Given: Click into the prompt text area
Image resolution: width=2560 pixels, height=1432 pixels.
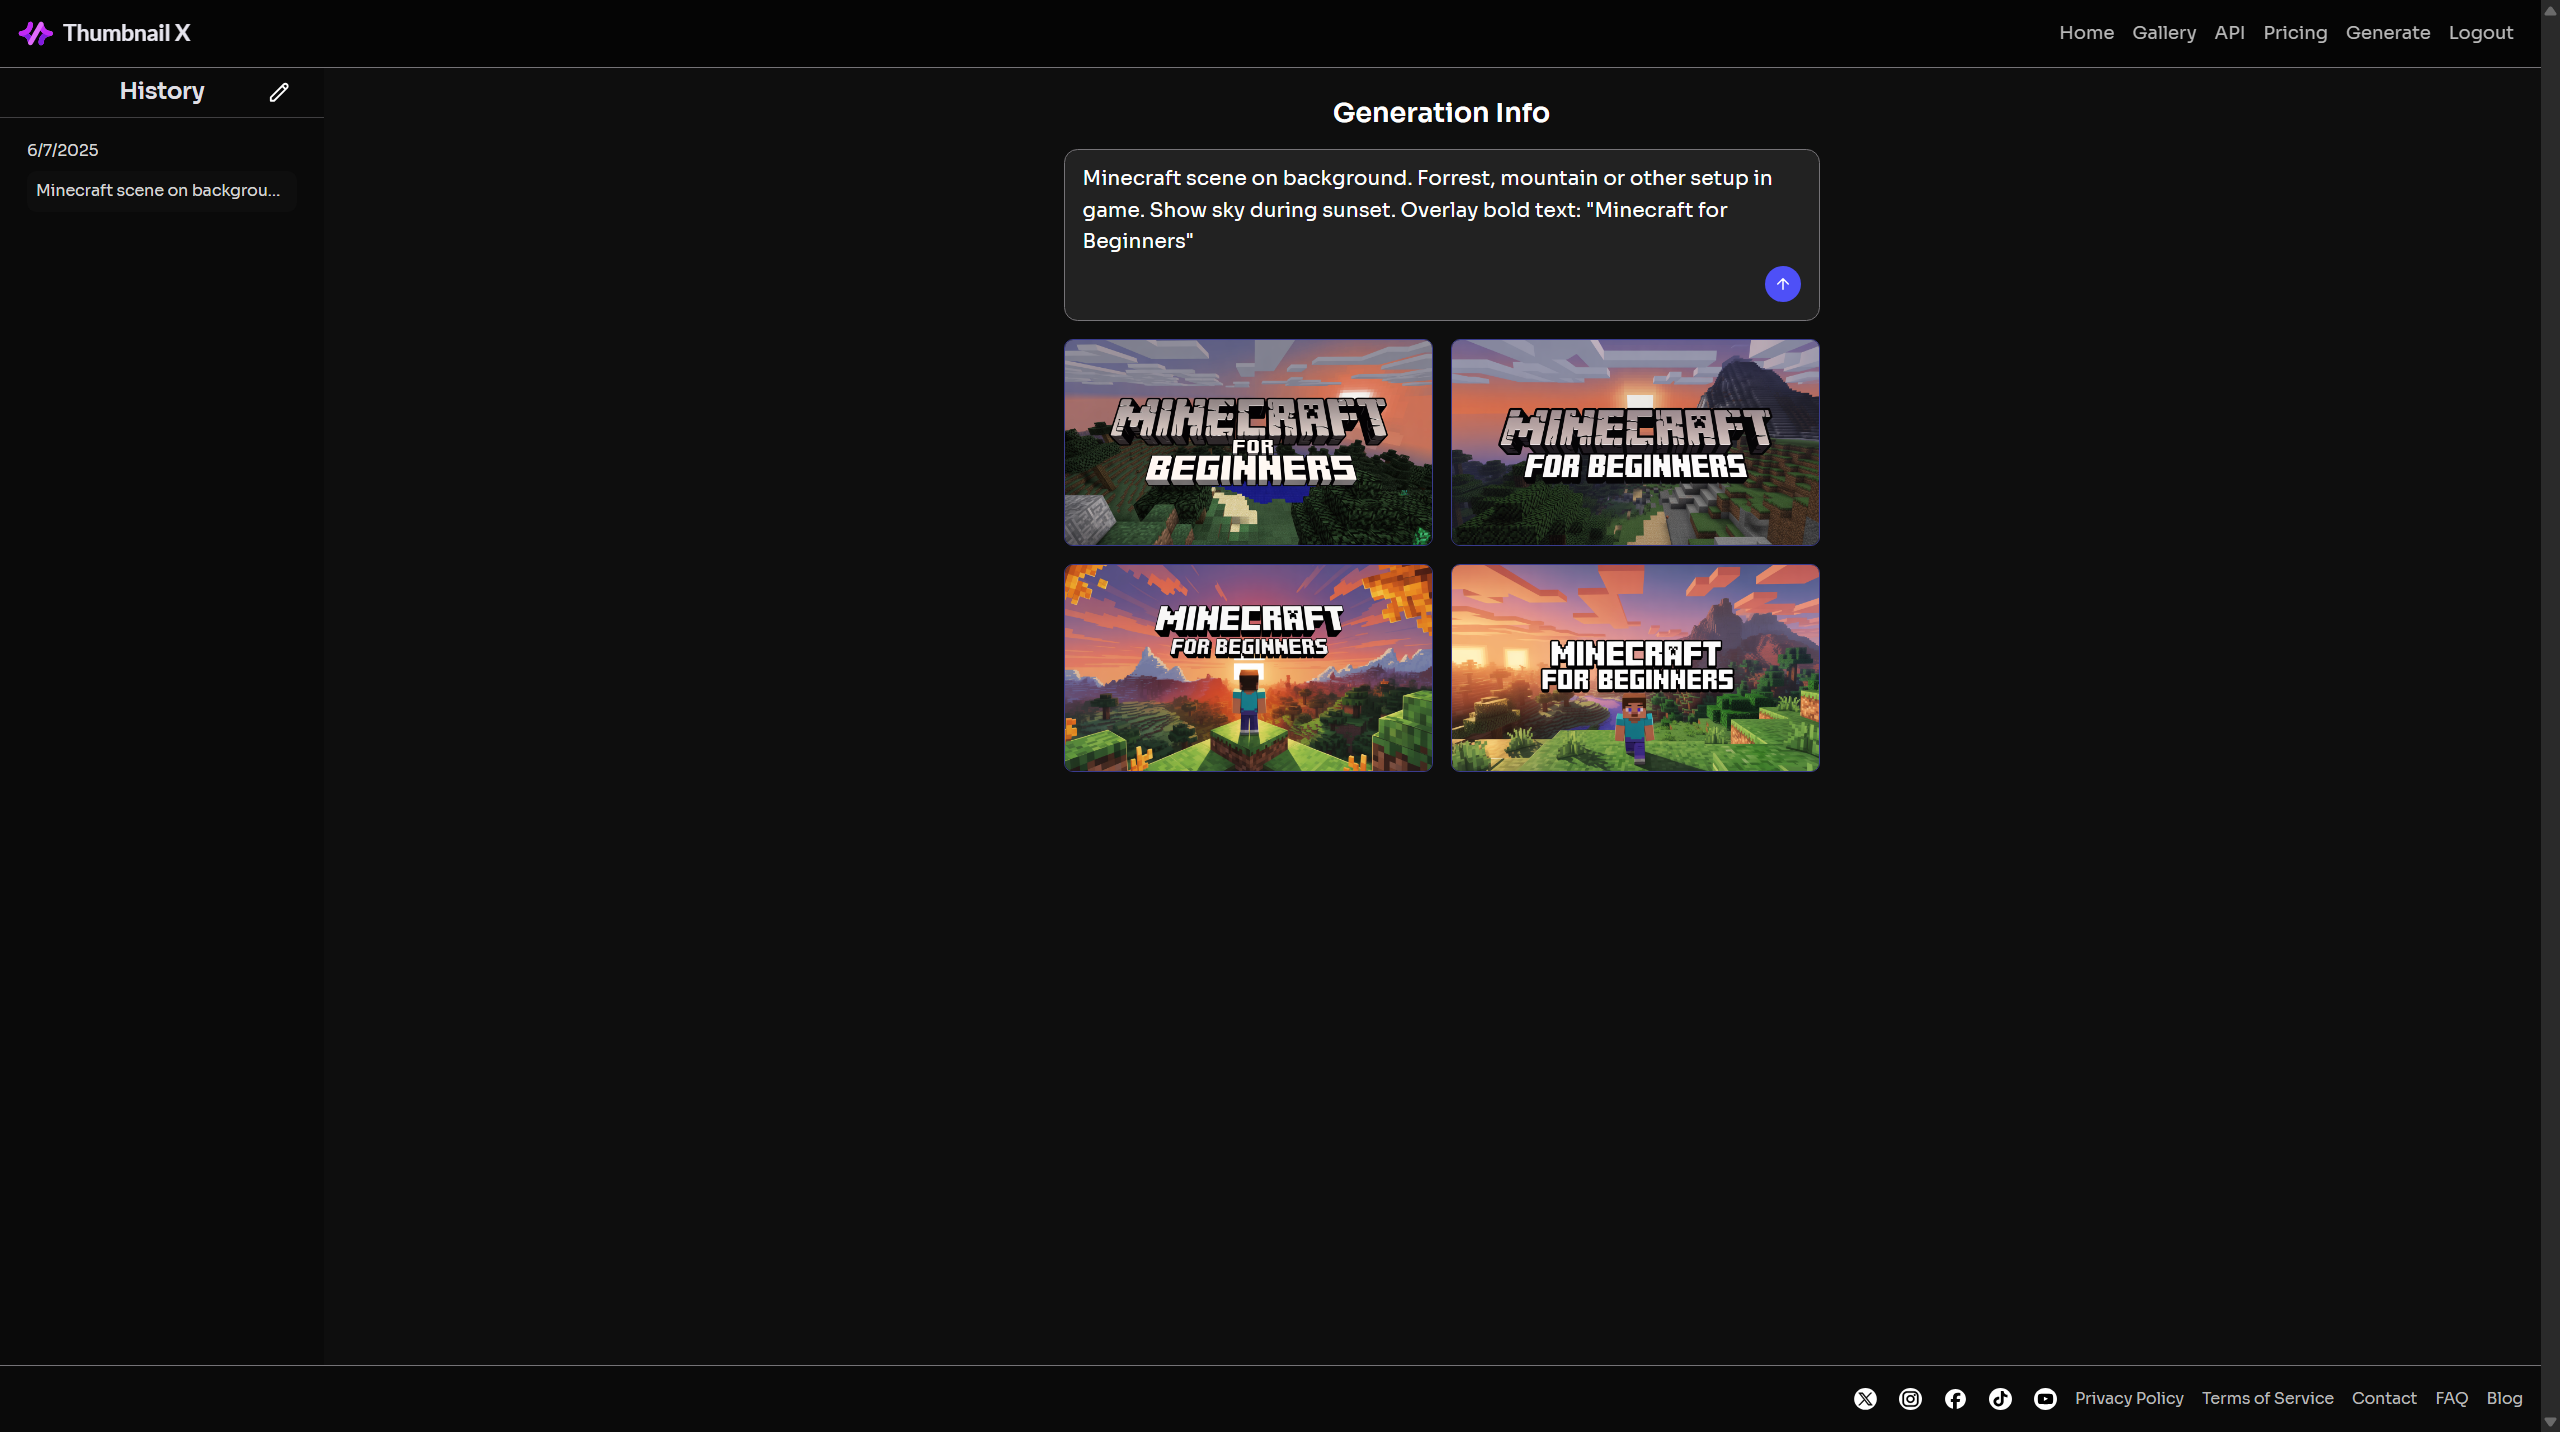Looking at the screenshot, I should coord(1441,234).
